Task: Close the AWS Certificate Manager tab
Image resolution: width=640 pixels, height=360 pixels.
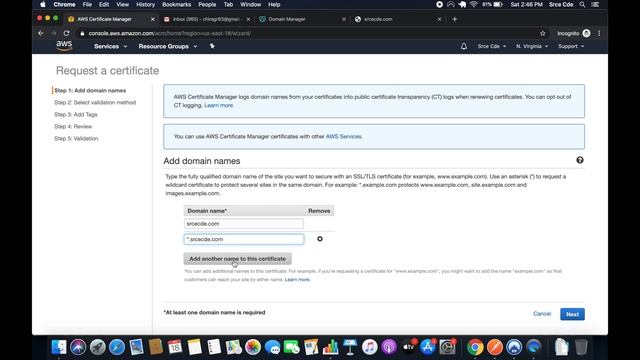Action: tap(153, 19)
